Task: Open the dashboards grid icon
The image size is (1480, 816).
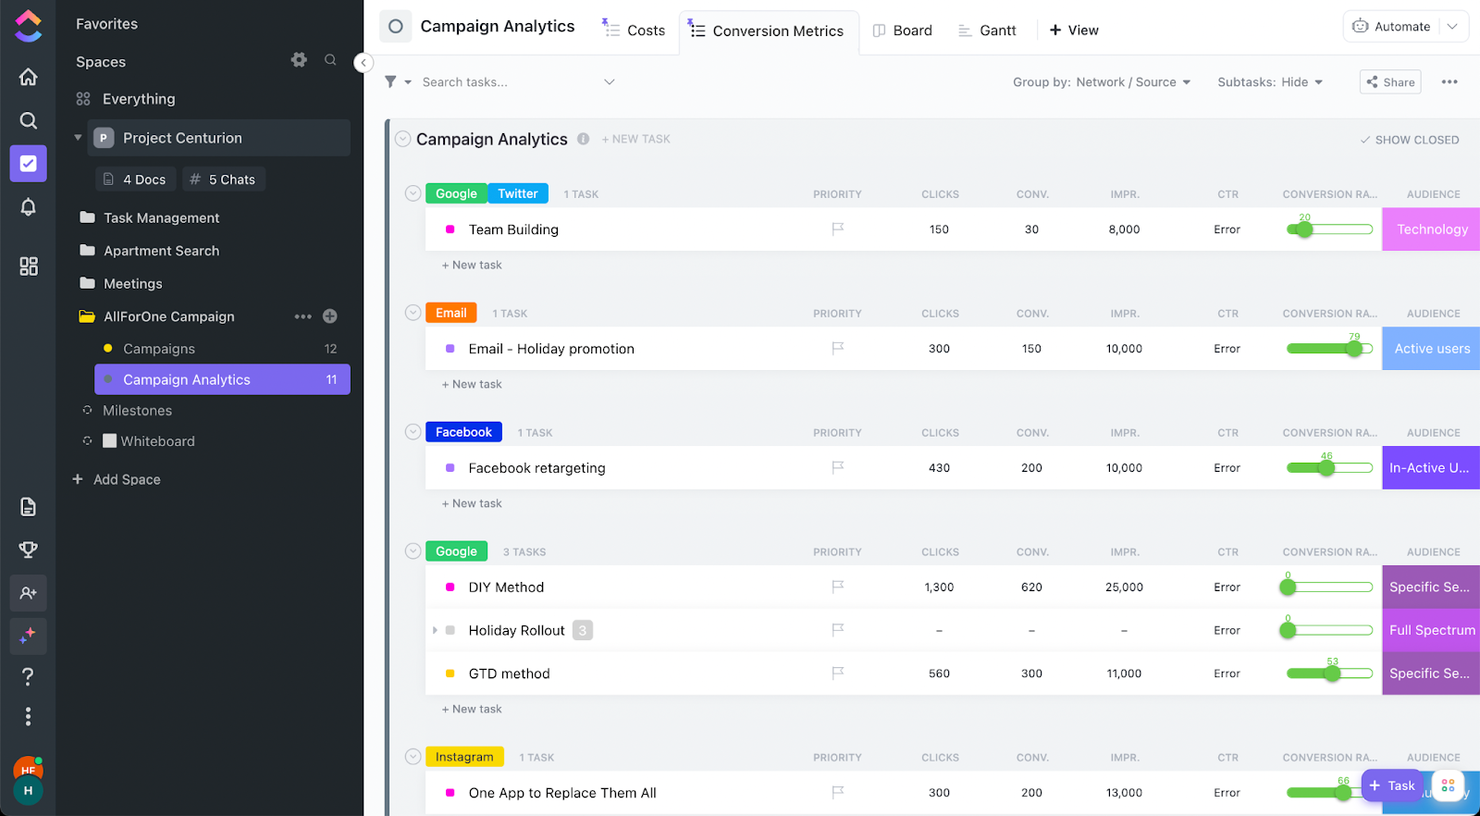Action: pyautogui.click(x=28, y=266)
